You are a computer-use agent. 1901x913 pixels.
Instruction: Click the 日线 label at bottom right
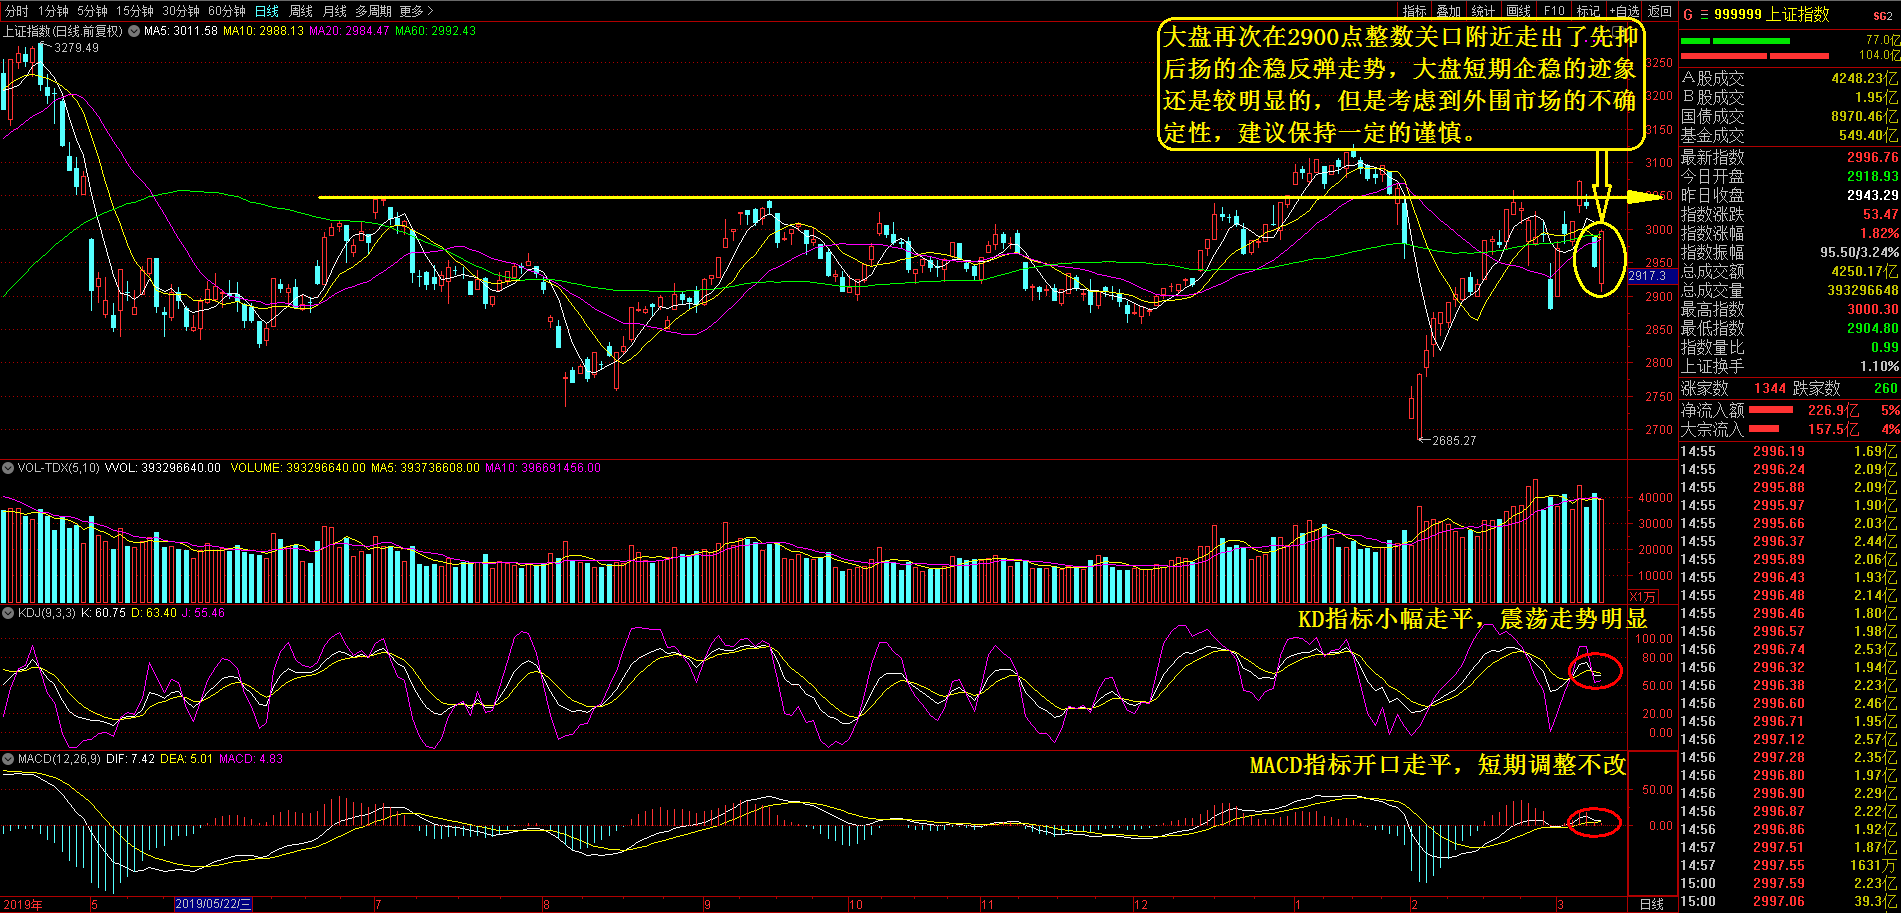coord(1652,904)
